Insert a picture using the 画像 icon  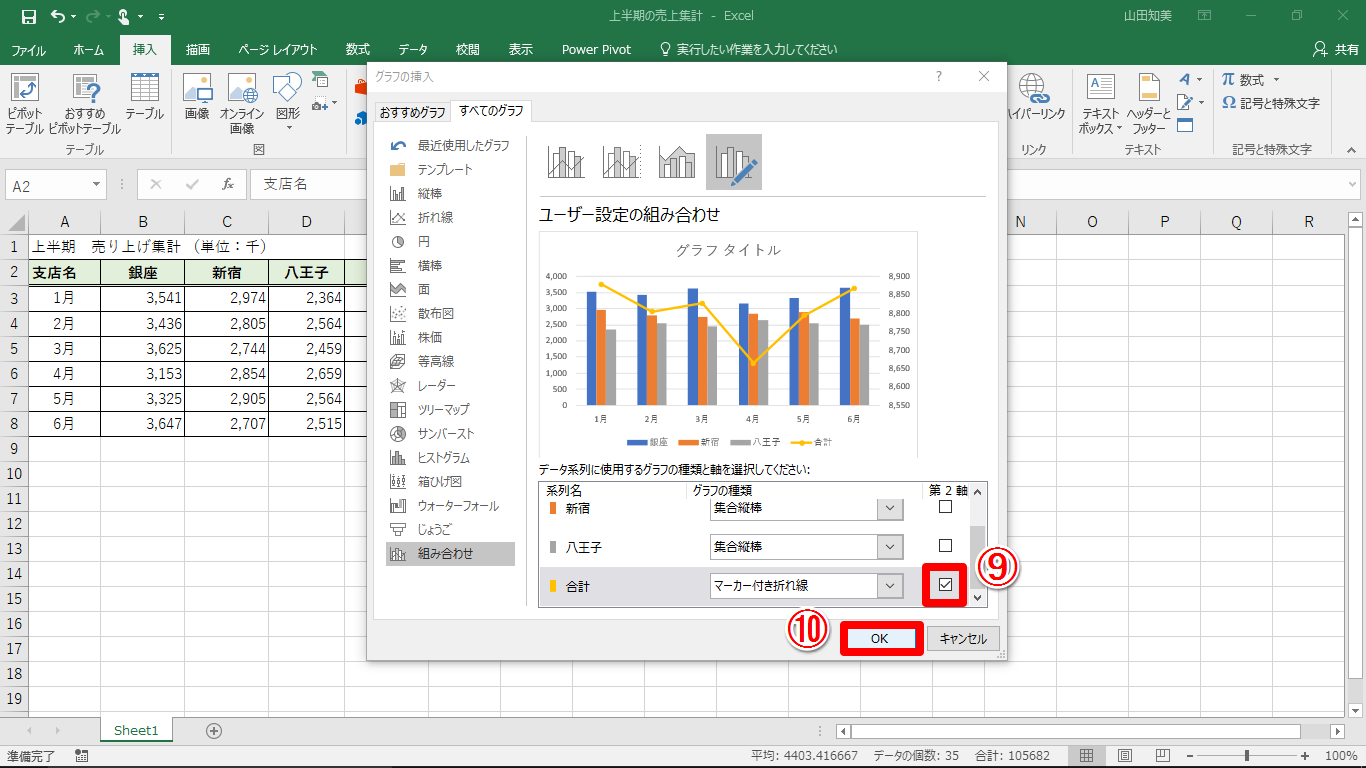pos(197,96)
